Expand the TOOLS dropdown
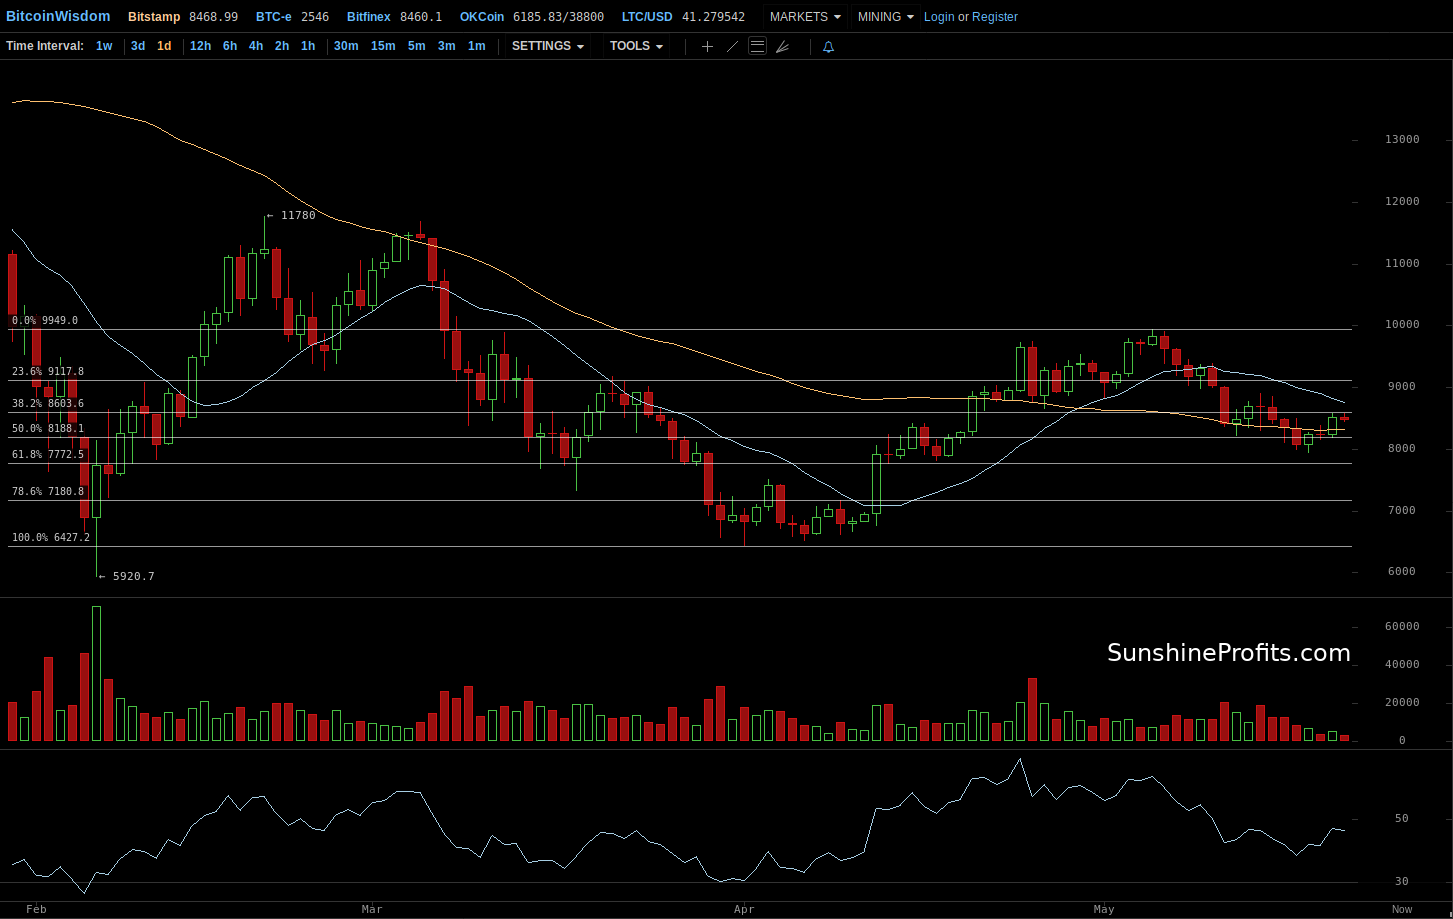The width and height of the screenshot is (1453, 919). point(636,46)
